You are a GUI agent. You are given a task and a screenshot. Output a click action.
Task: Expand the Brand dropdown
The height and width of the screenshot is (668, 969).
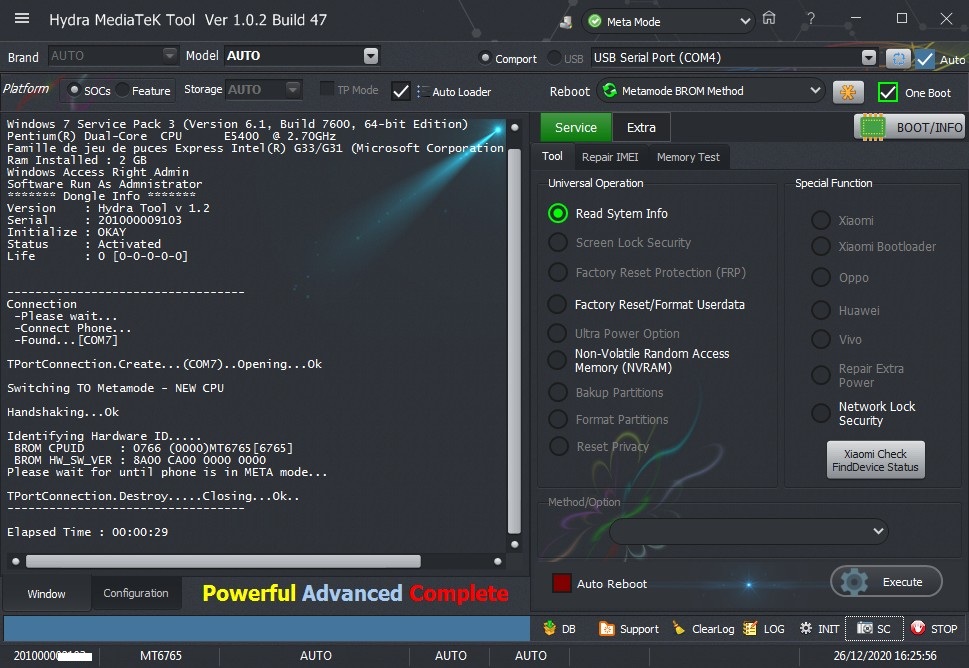(169, 56)
